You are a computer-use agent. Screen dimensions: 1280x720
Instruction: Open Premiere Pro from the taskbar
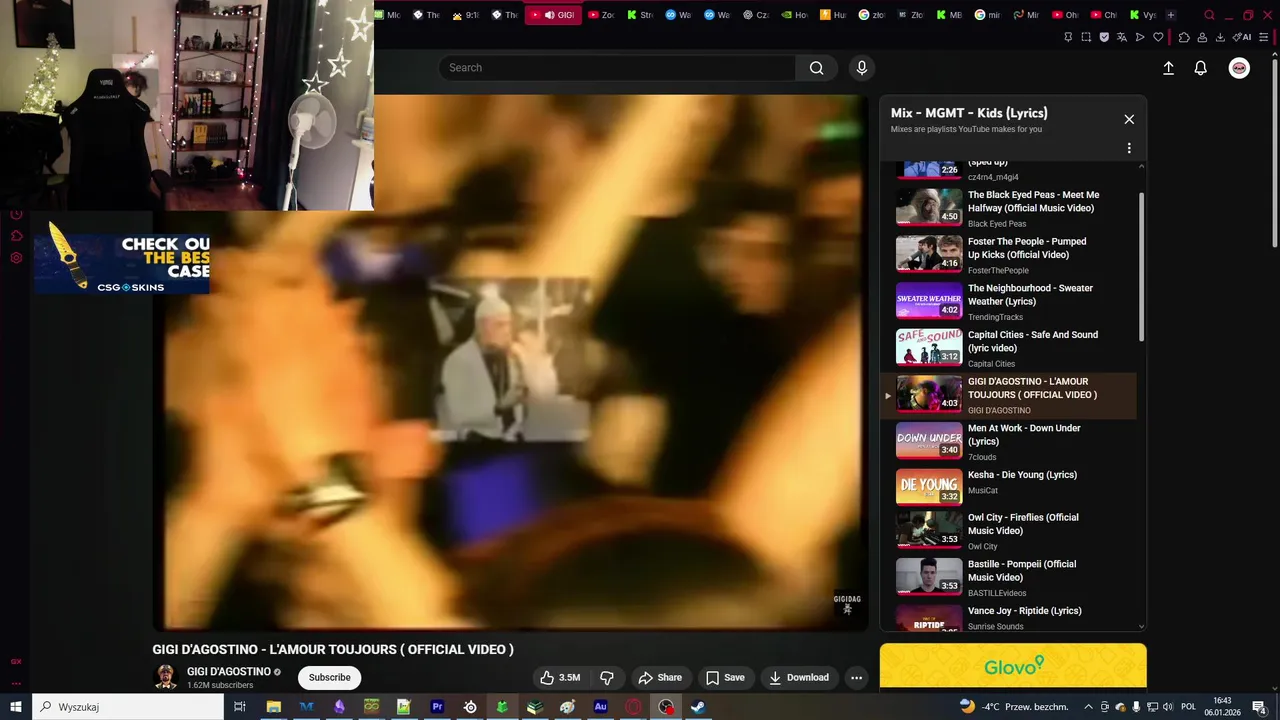tap(437, 707)
